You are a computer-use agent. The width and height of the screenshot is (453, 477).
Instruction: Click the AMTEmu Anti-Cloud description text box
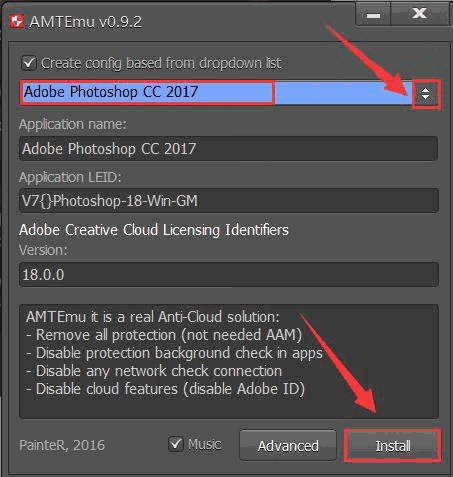(229, 361)
